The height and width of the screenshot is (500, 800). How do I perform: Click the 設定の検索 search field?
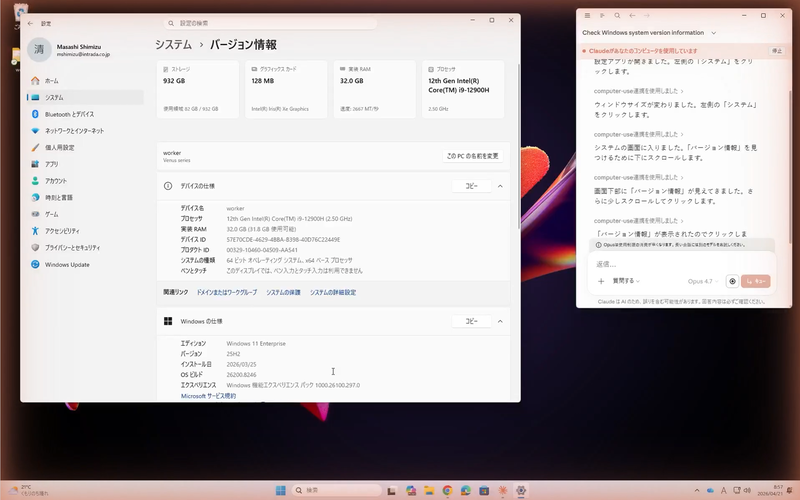[x=270, y=23]
